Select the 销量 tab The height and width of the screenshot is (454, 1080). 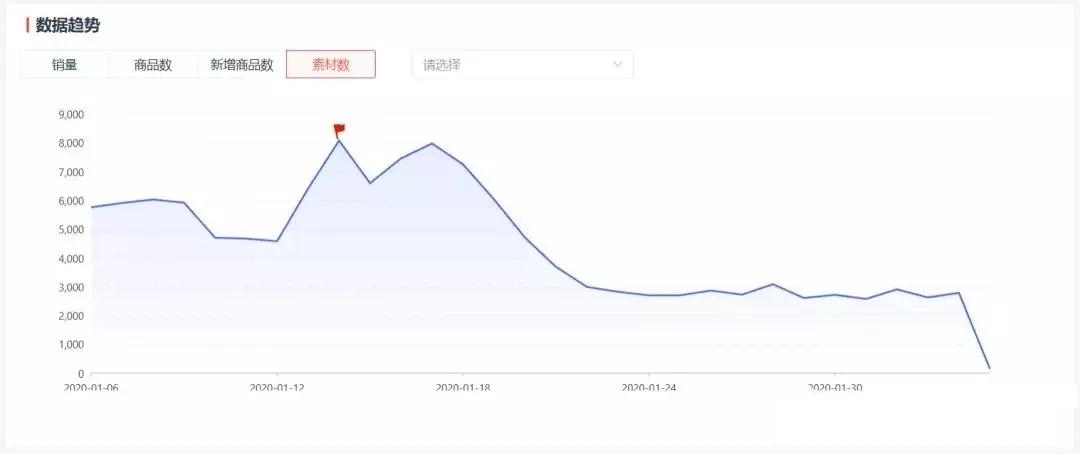pyautogui.click(x=65, y=65)
